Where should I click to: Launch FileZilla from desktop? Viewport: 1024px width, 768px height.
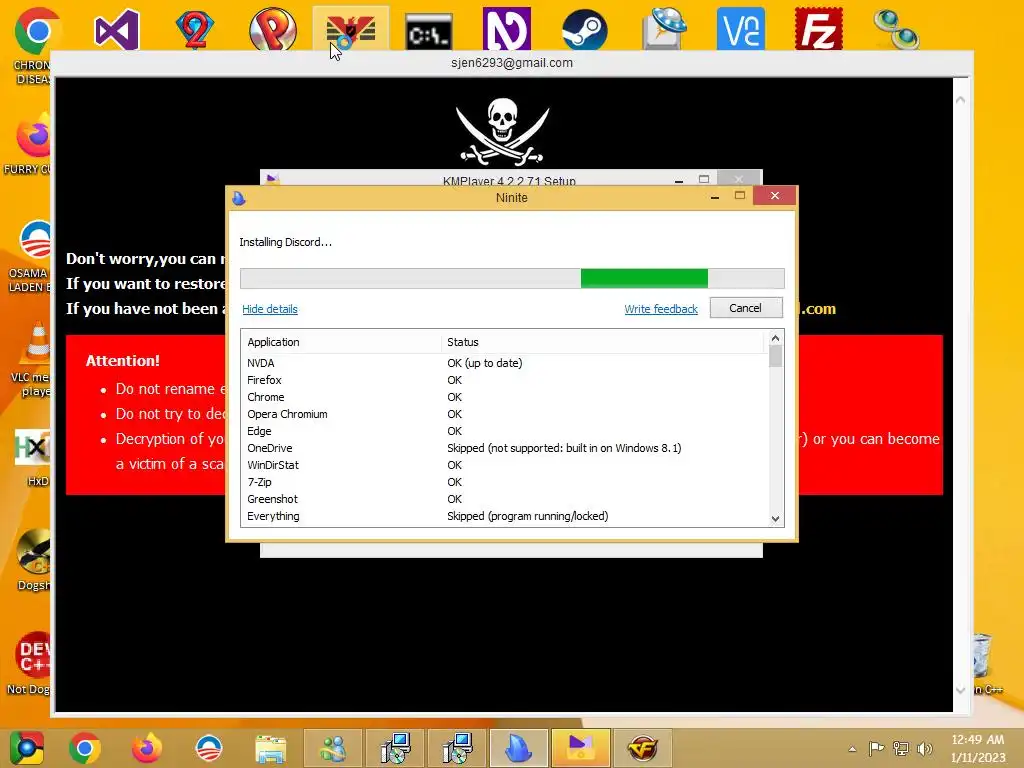(818, 30)
